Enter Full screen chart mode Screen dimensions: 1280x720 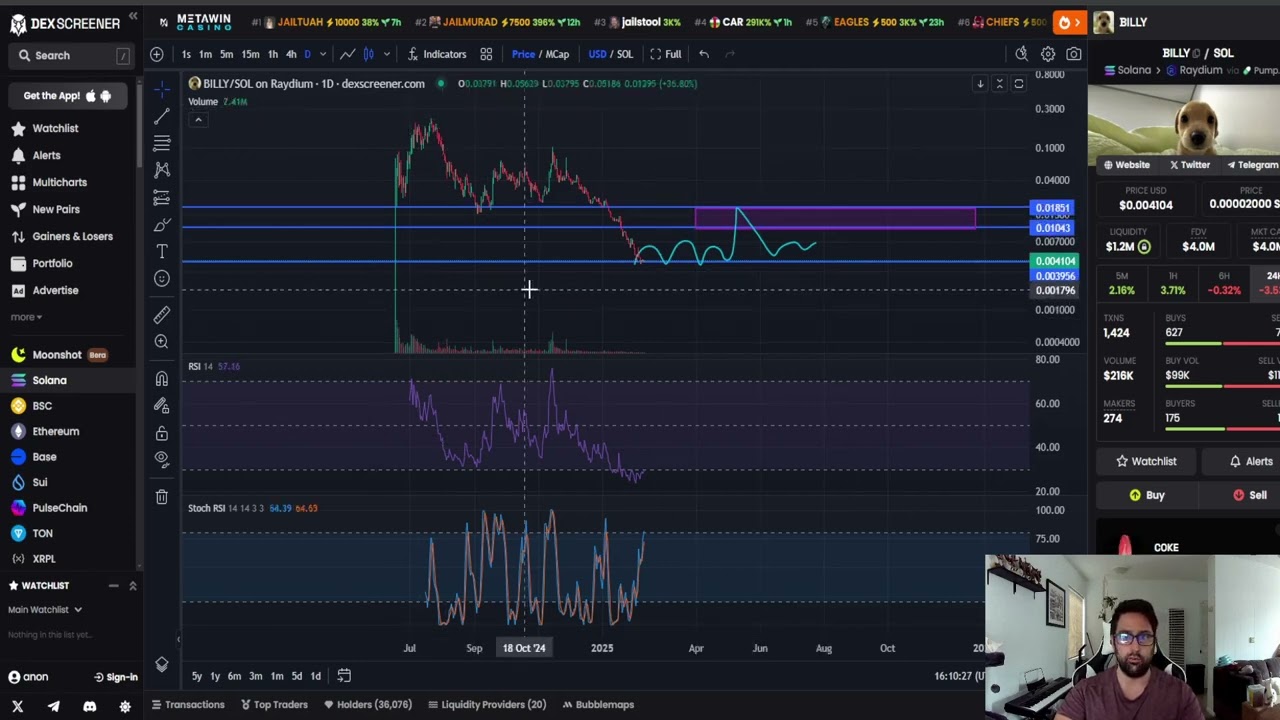665,54
